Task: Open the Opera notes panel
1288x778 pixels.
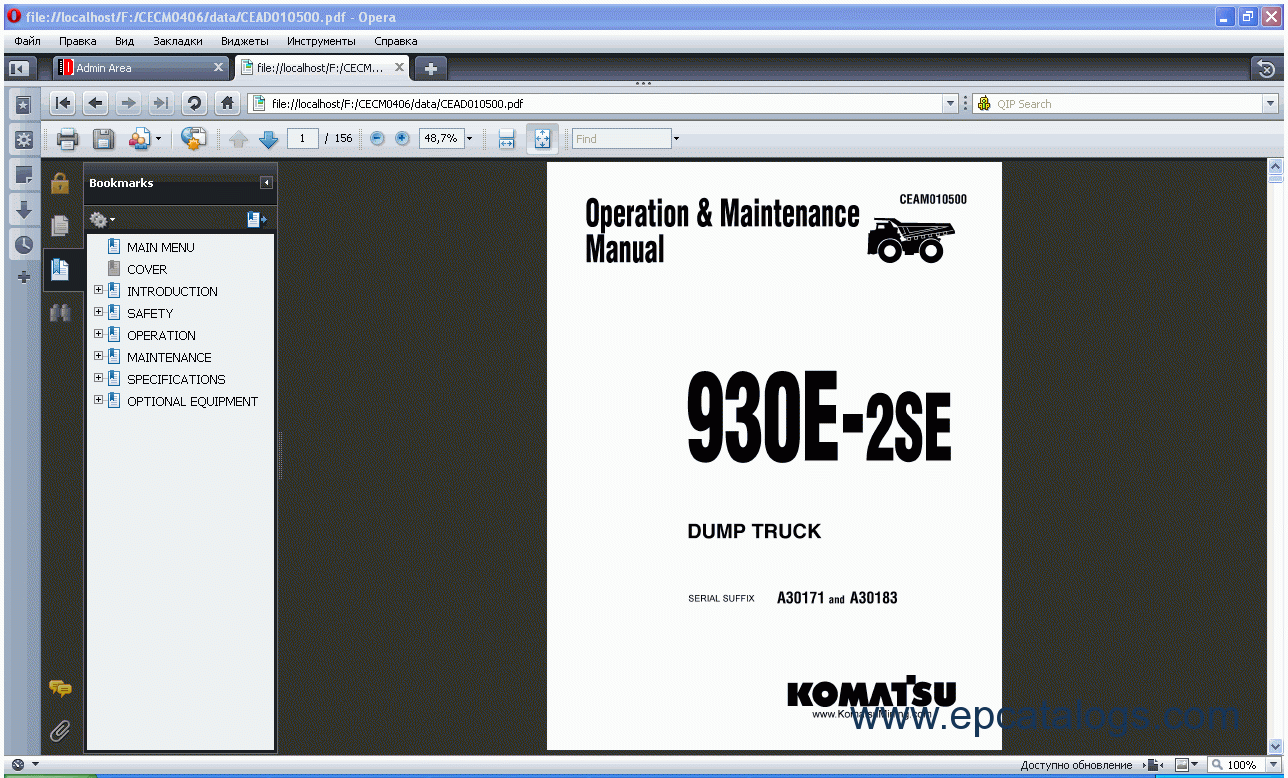Action: tap(23, 175)
